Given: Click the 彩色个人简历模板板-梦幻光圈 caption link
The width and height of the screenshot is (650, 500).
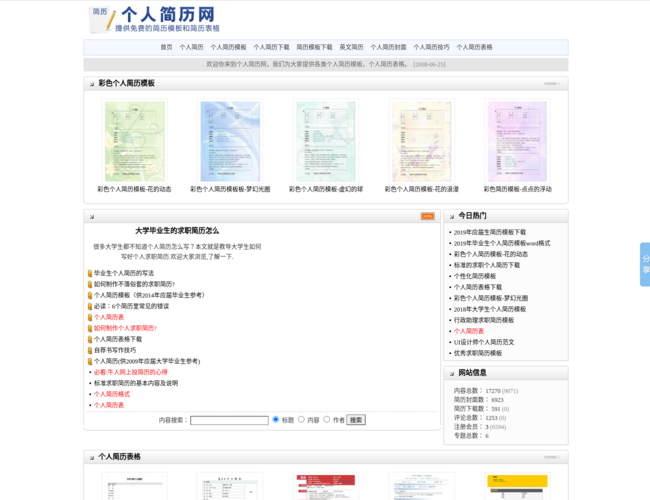Looking at the screenshot, I should 230,189.
